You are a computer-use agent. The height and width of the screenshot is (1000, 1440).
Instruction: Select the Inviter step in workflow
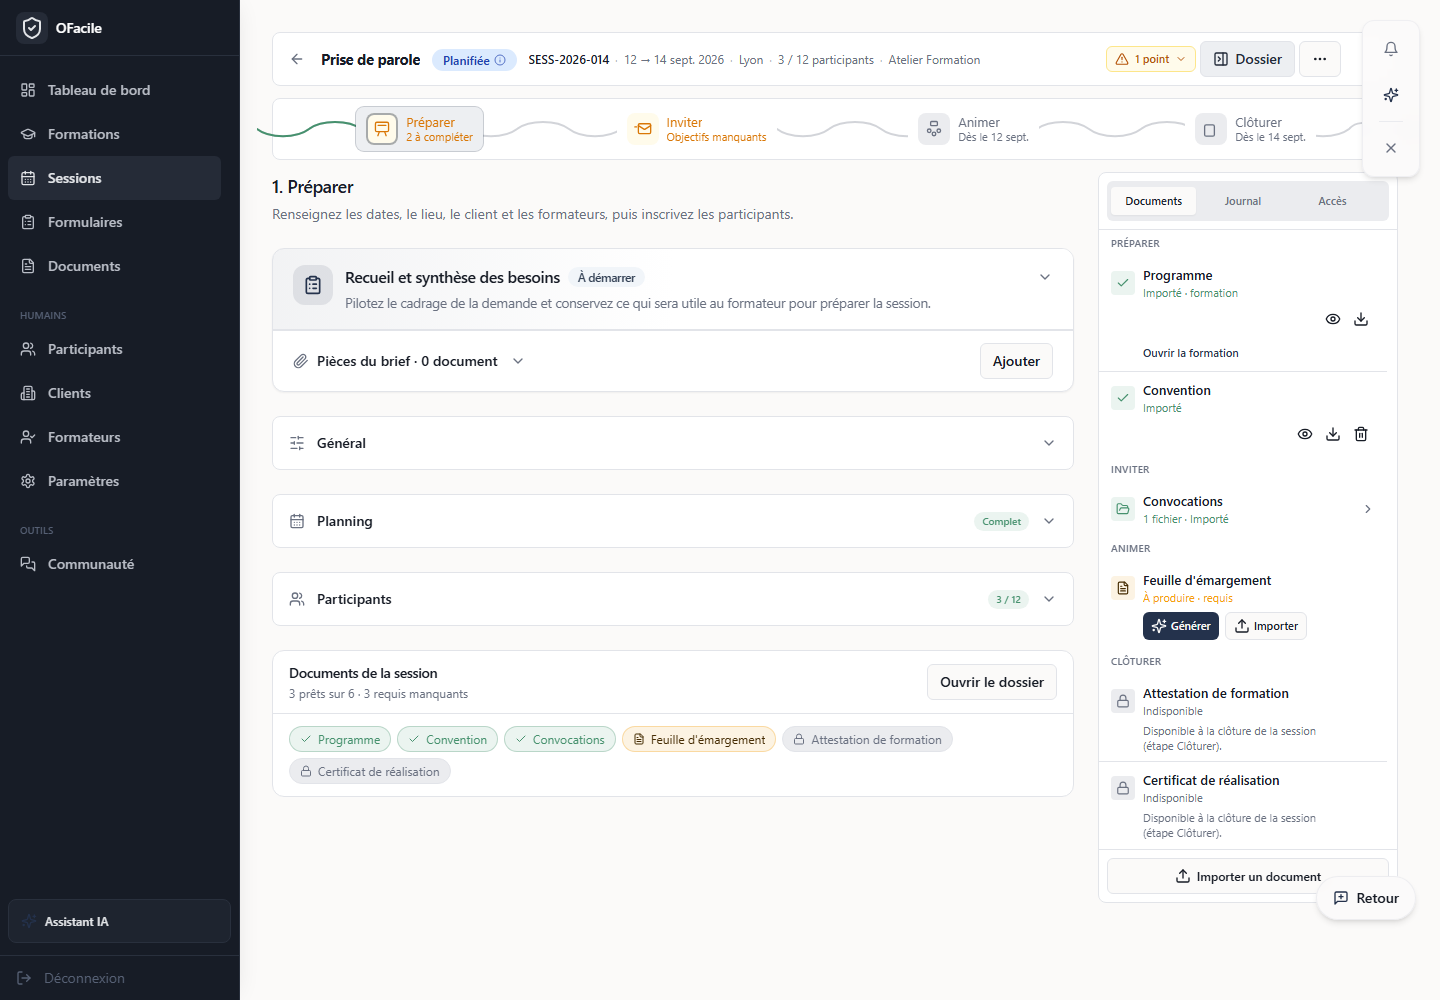tap(699, 129)
